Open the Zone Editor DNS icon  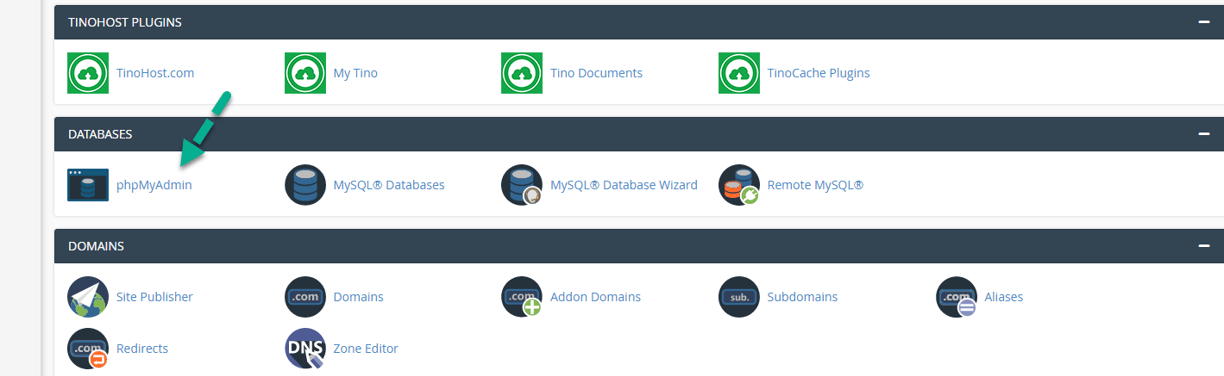pyautogui.click(x=305, y=349)
